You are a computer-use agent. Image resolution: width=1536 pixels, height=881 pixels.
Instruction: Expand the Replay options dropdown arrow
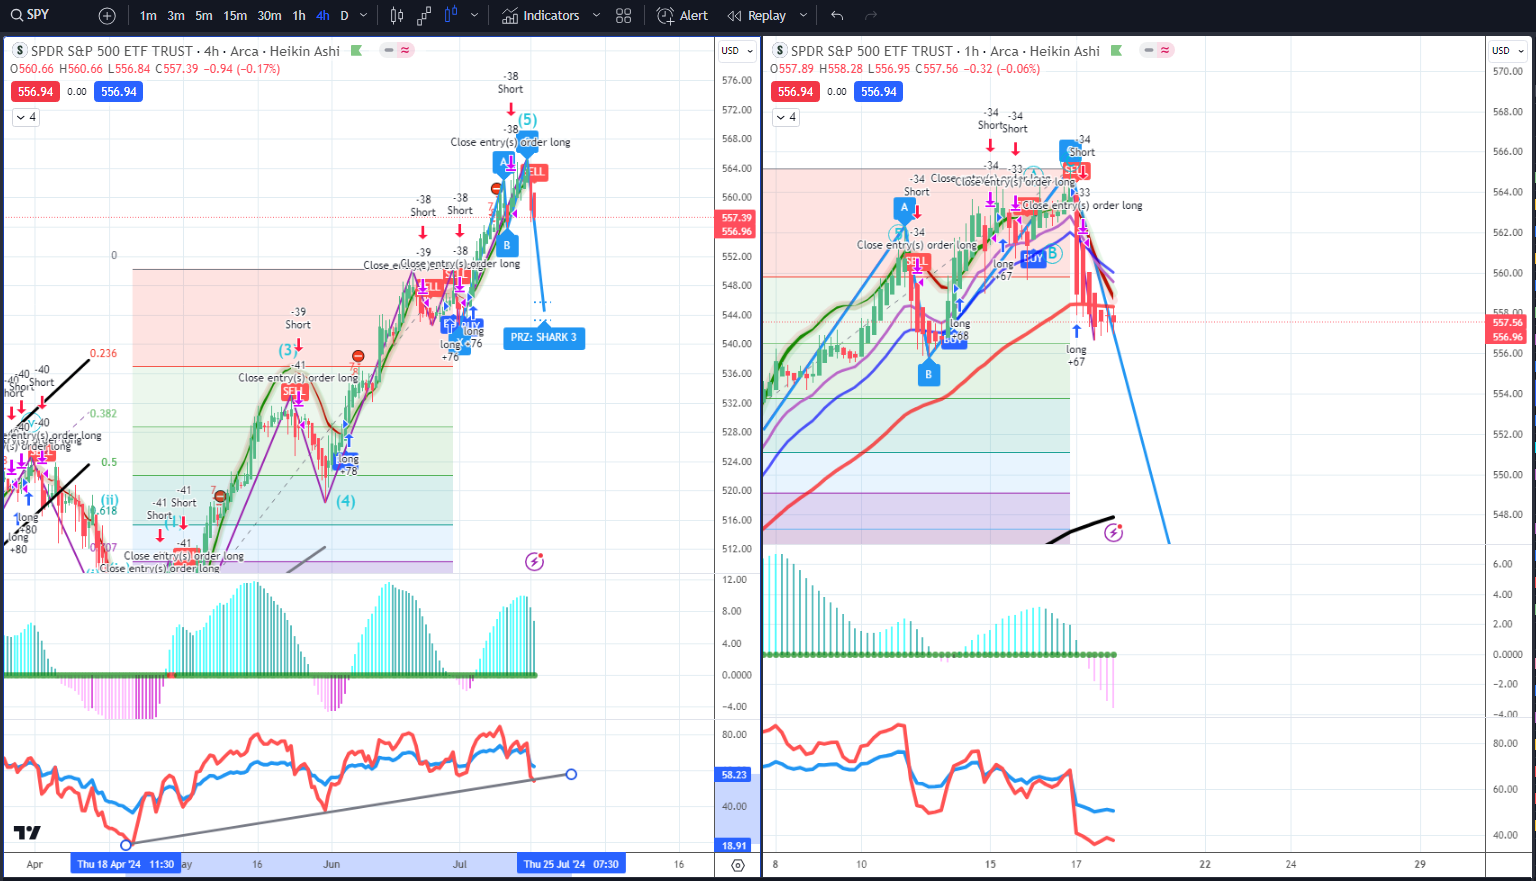click(803, 16)
